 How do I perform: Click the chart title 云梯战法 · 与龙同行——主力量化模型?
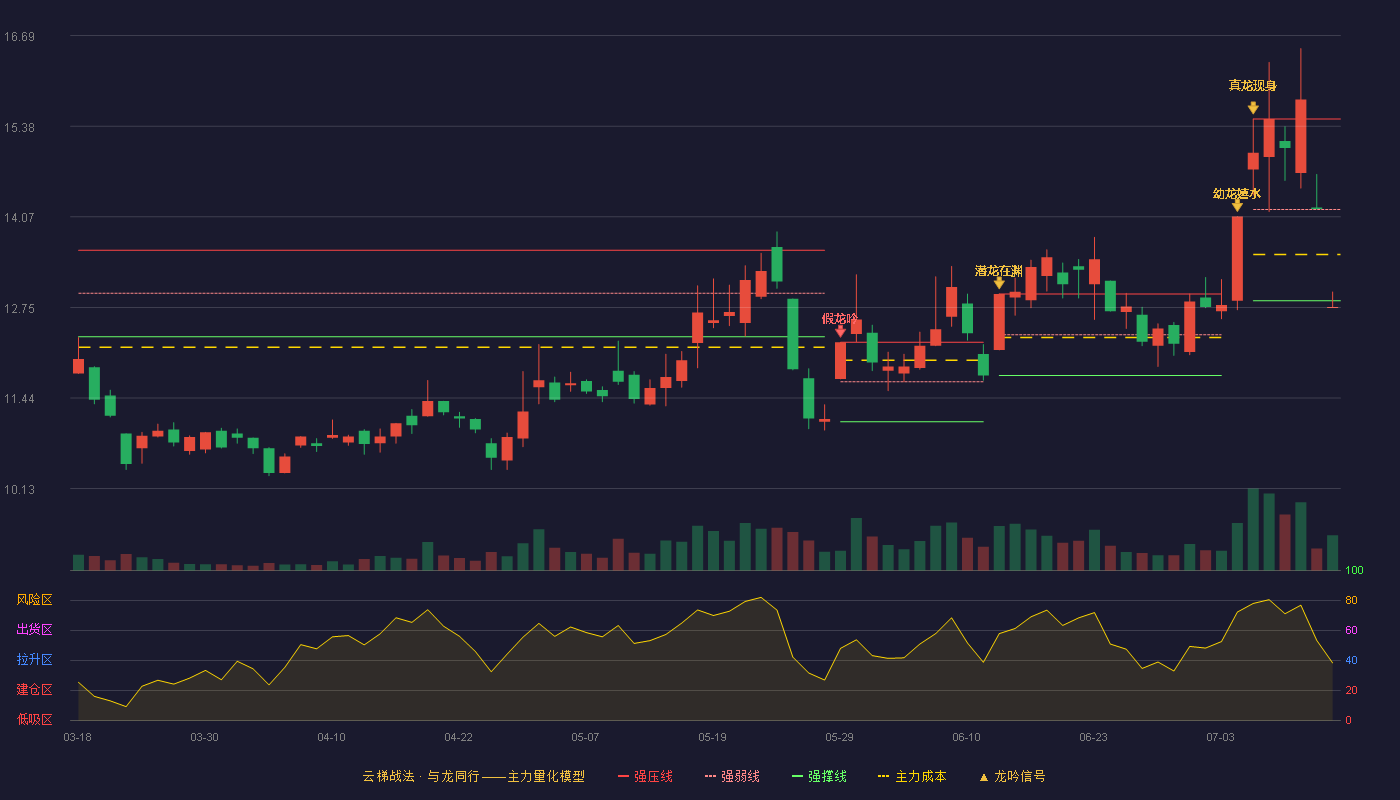pos(474,776)
